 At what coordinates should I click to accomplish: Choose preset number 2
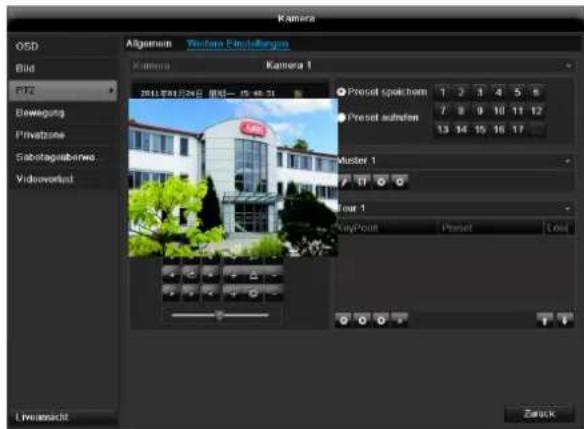point(461,92)
